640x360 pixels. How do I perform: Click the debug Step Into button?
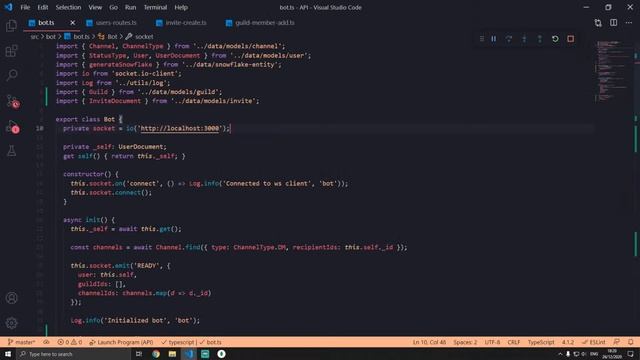[524, 39]
